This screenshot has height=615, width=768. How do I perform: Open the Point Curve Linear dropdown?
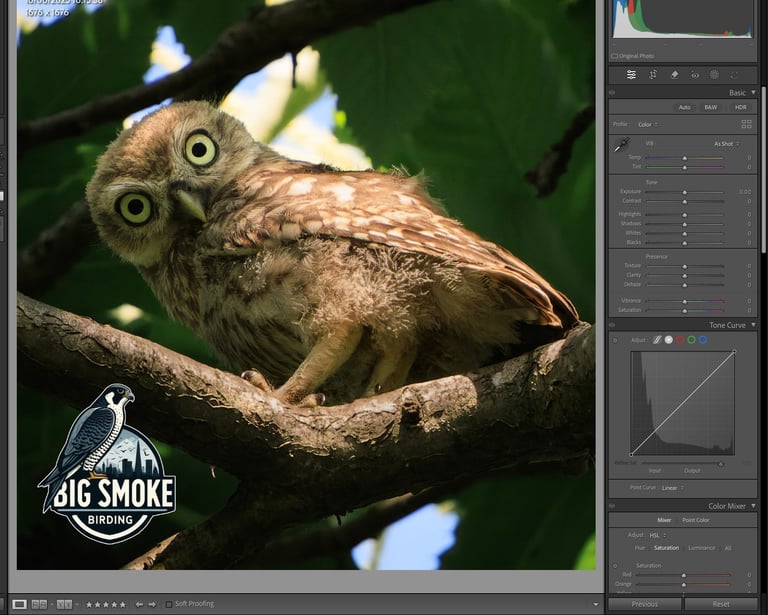(672, 488)
